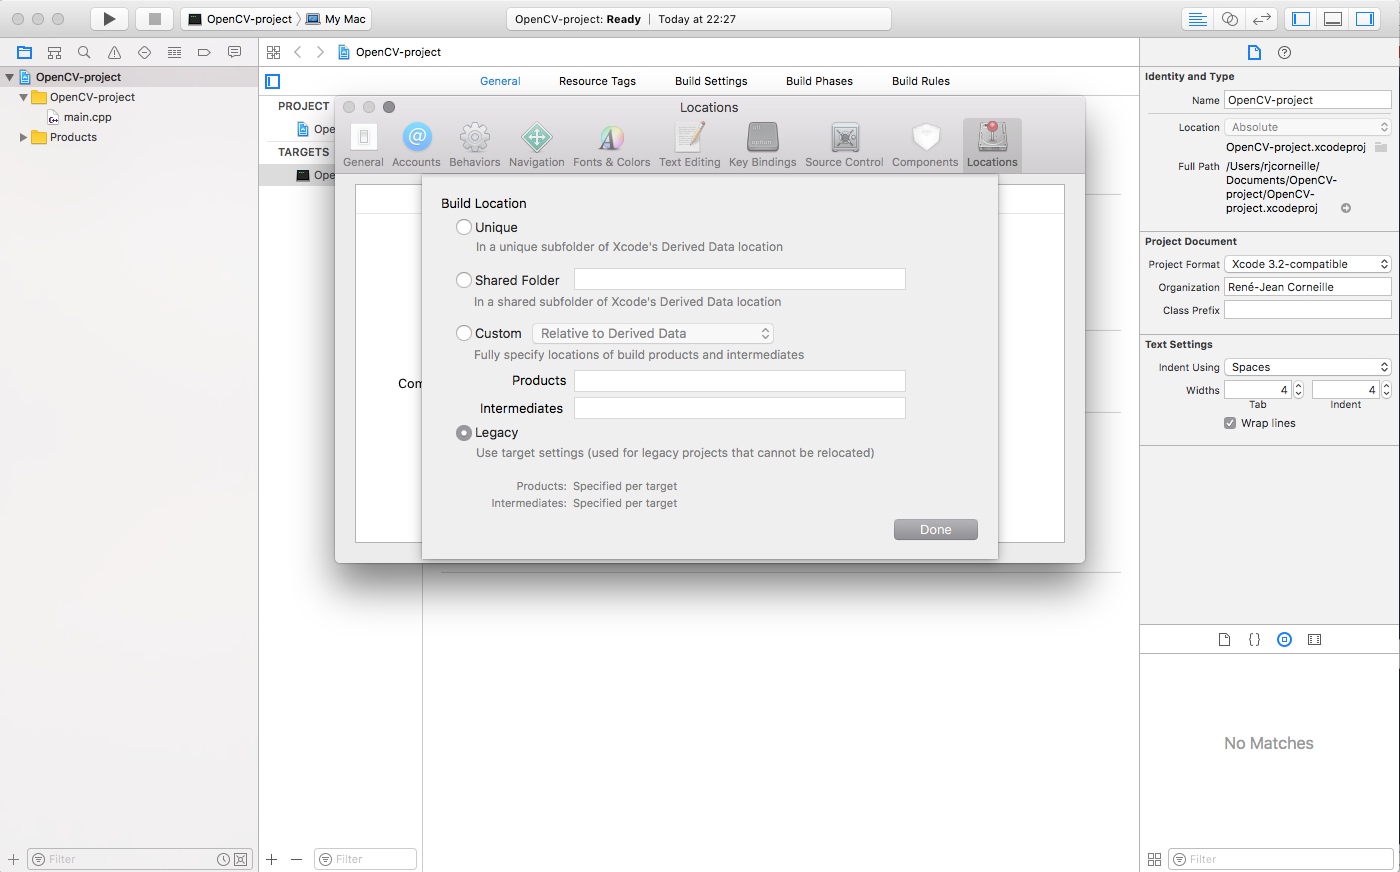This screenshot has height=872, width=1400.
Task: Show the Code Snippet library braces icon
Action: click(1254, 639)
